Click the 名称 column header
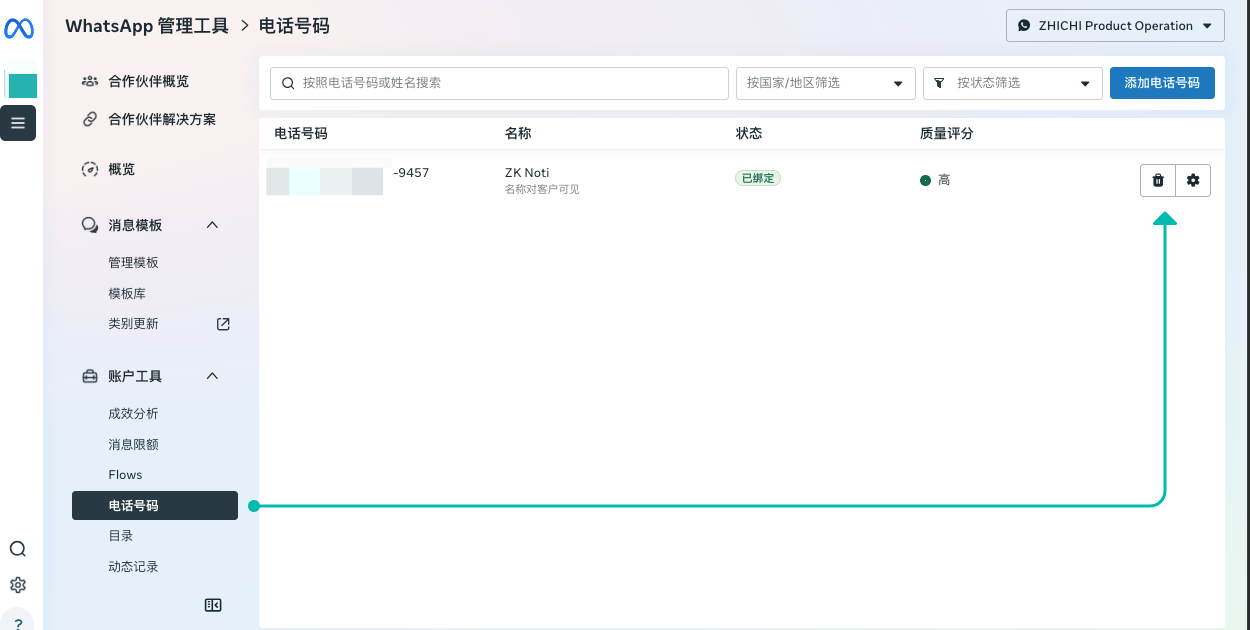1250x630 pixels. pos(518,133)
